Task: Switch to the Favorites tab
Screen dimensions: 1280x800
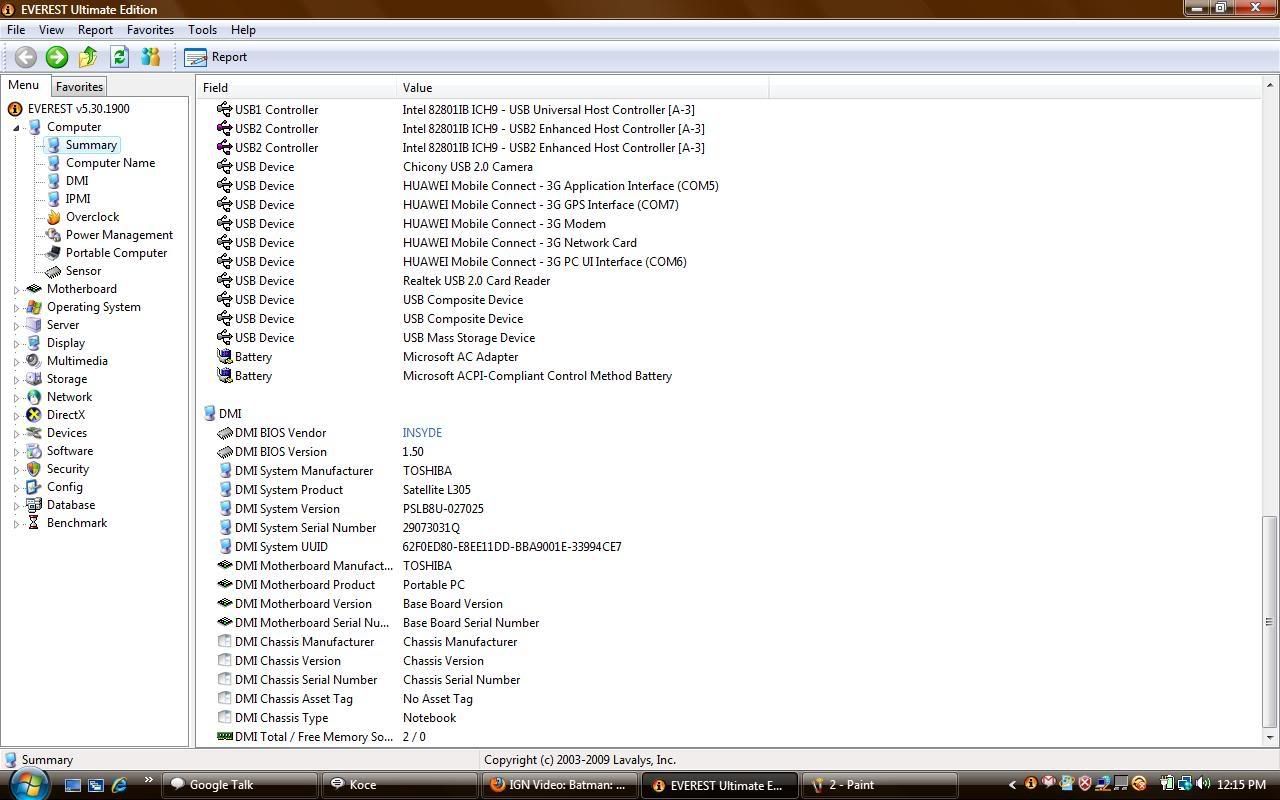Action: 79,87
